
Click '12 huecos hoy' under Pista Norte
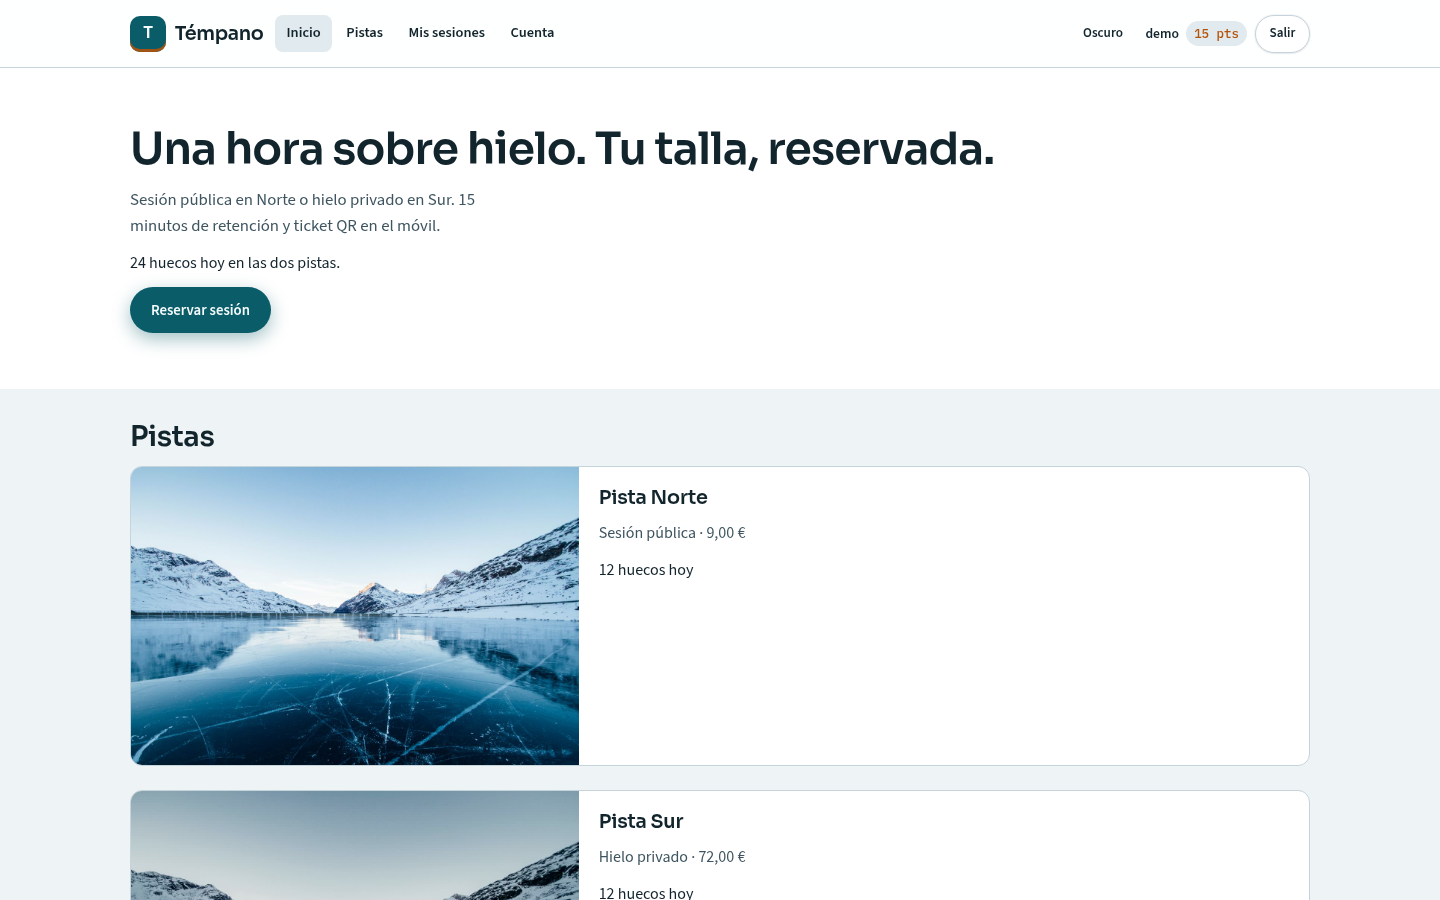pos(646,570)
